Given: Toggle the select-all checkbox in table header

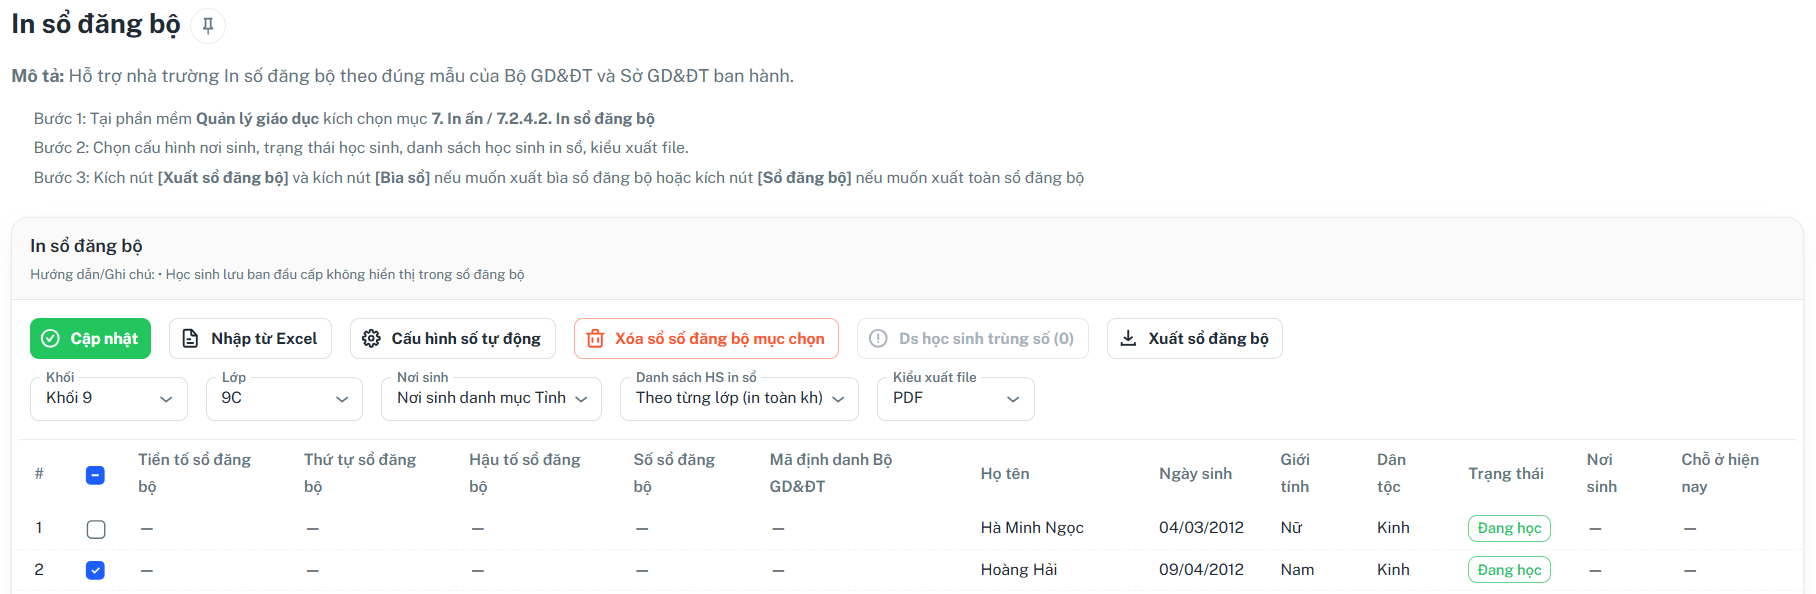Looking at the screenshot, I should point(95,475).
